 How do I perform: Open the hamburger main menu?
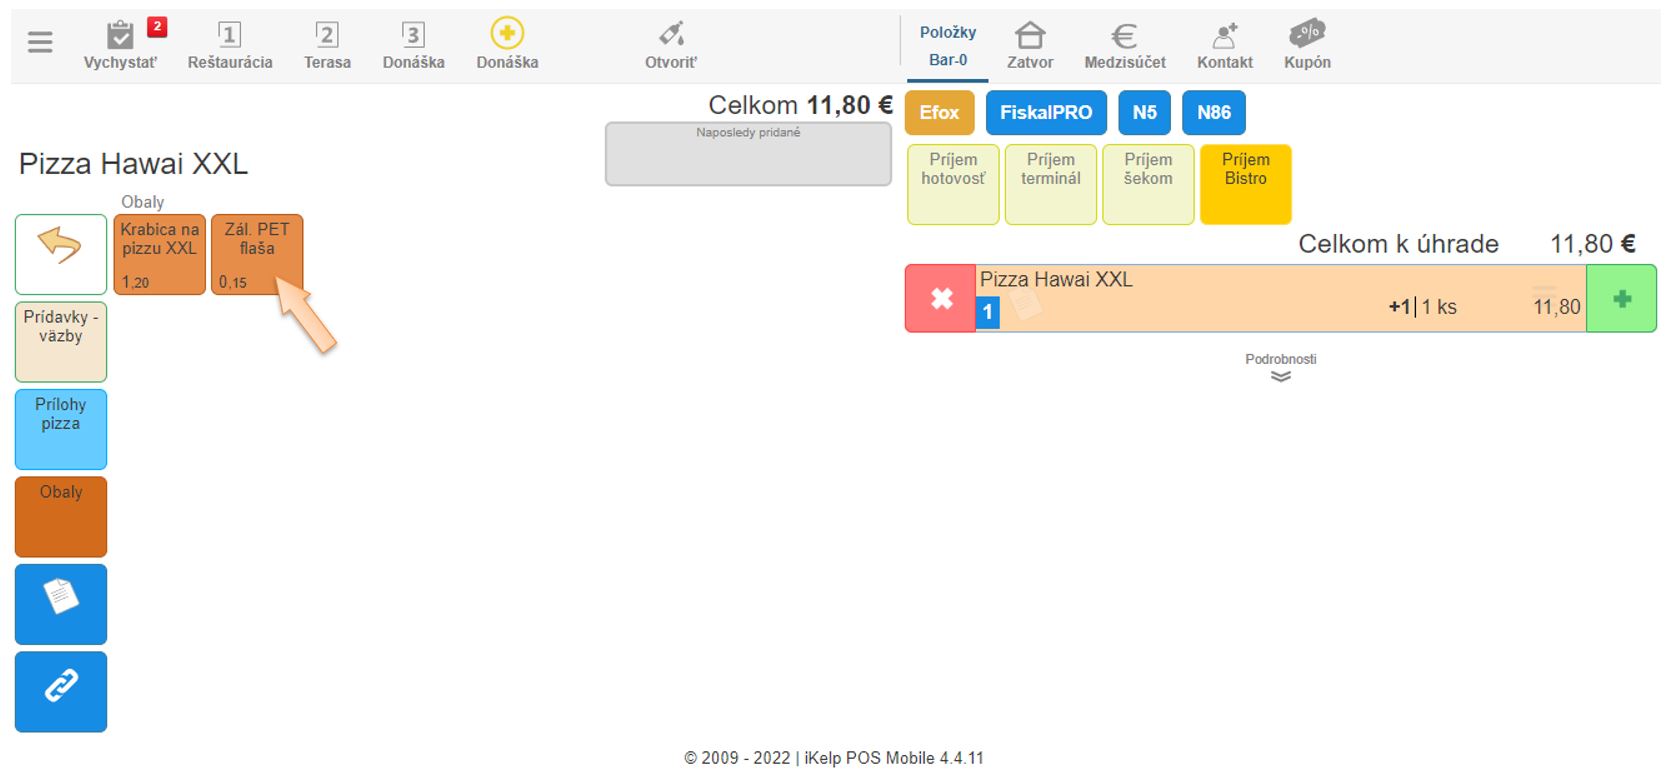coord(40,42)
